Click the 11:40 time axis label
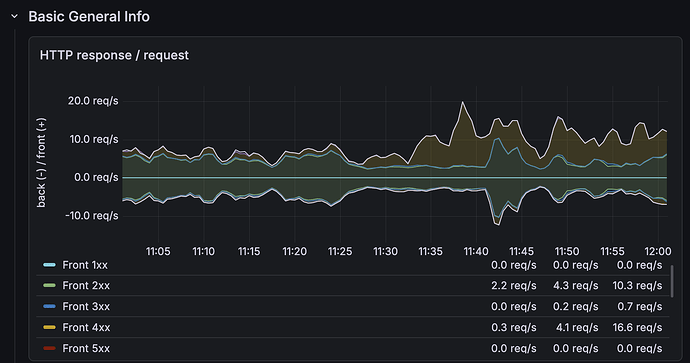Screen dimensions: 690x363 point(476,251)
